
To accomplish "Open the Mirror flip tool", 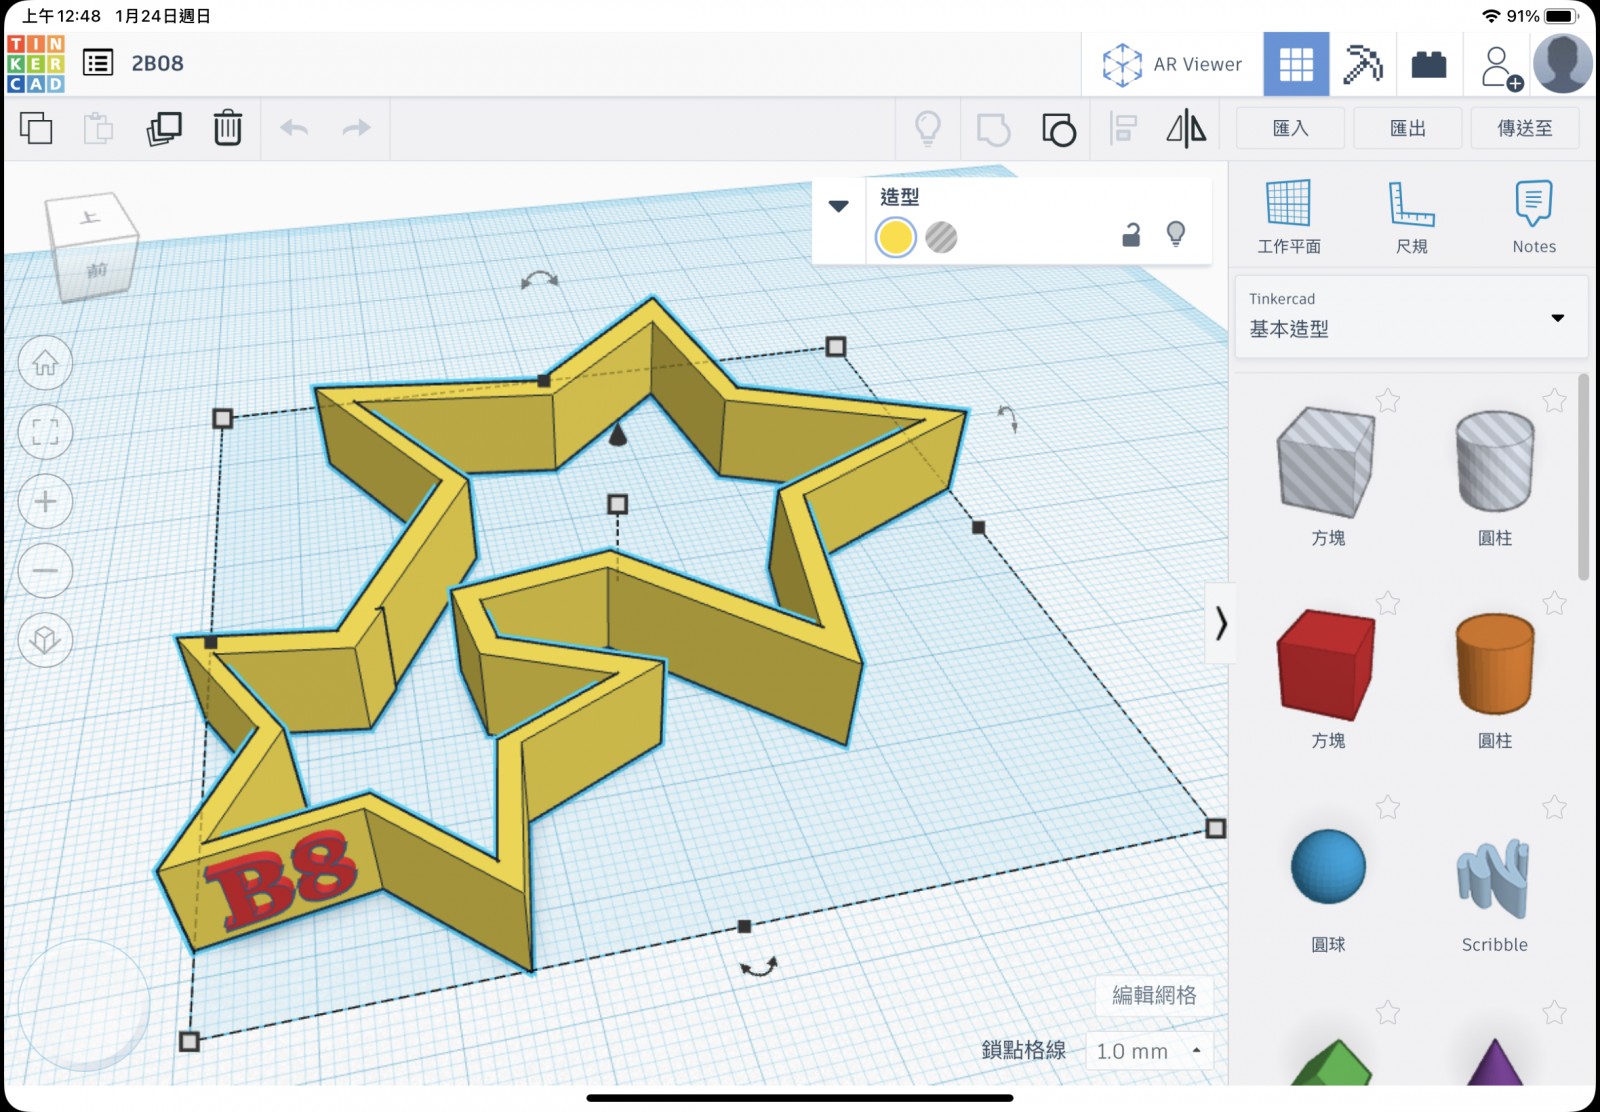I will [x=1187, y=129].
